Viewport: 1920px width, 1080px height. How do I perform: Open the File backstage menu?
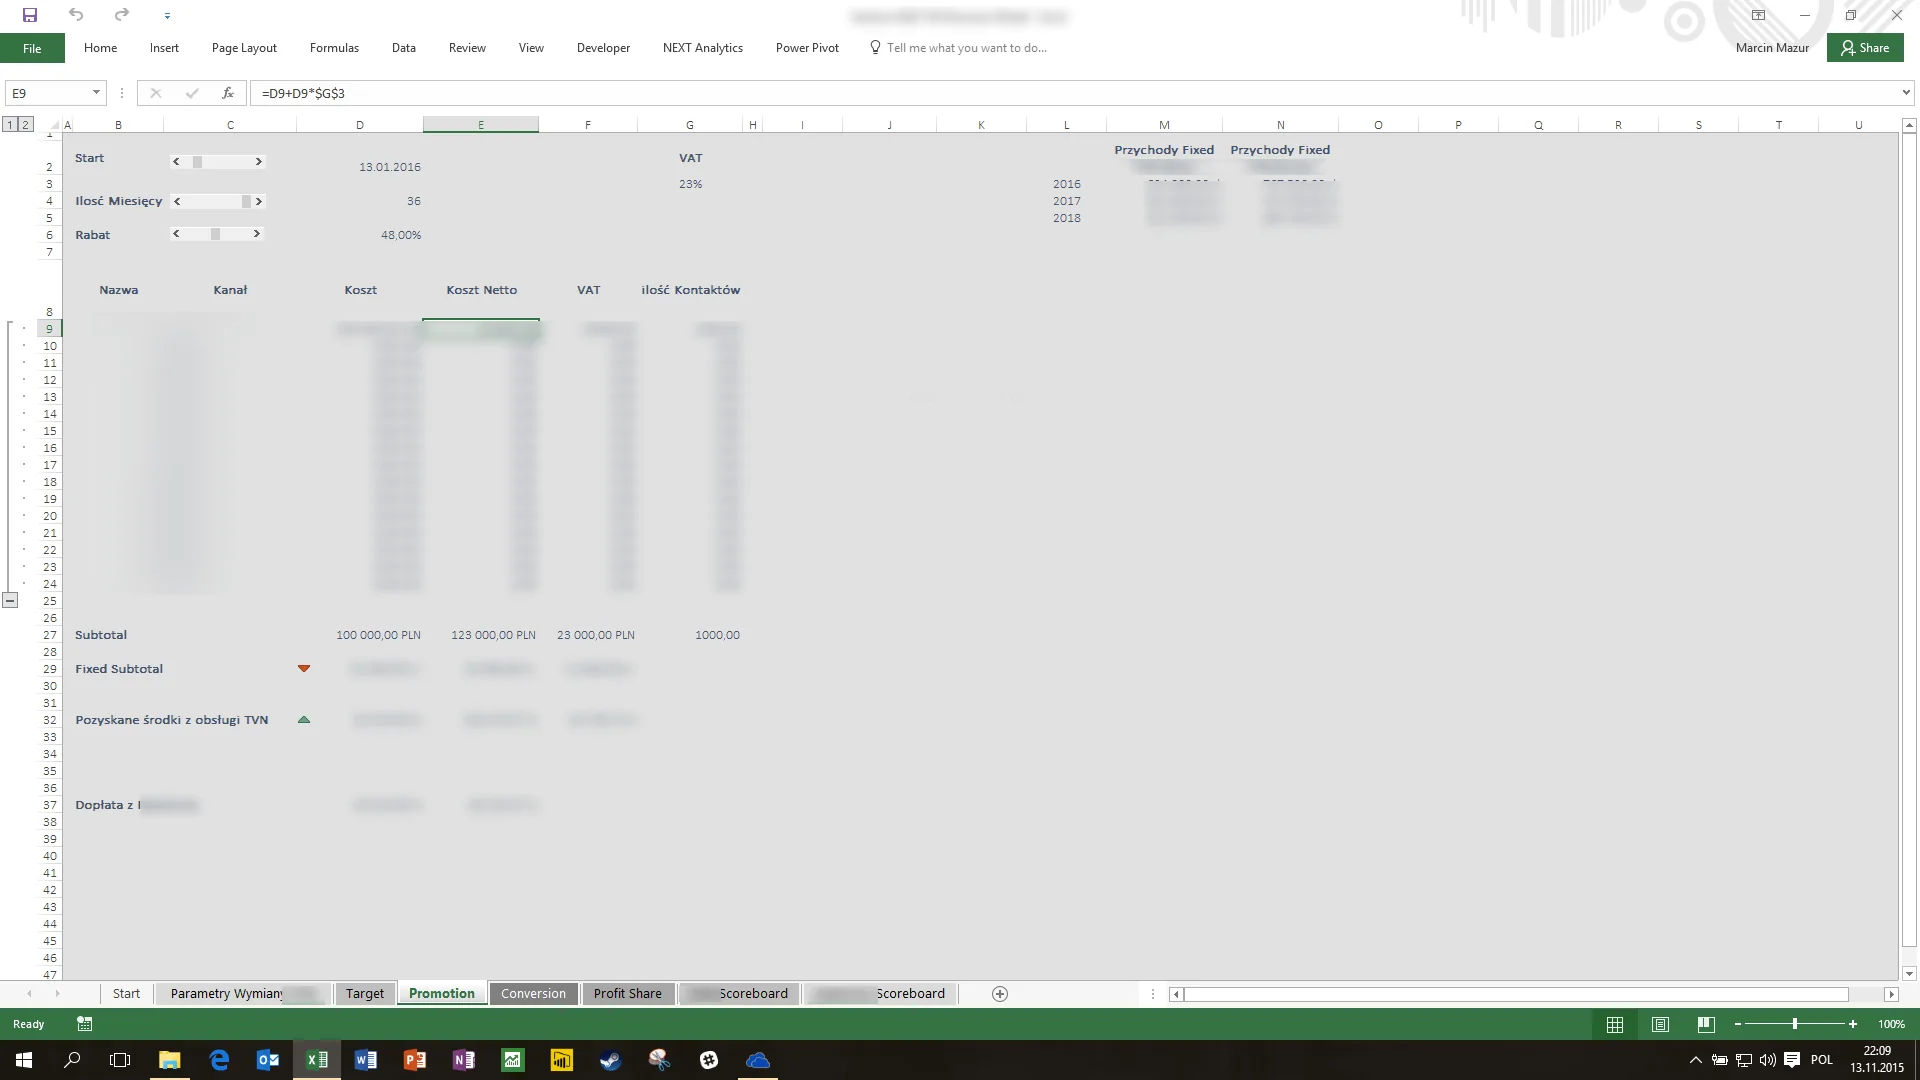click(32, 48)
